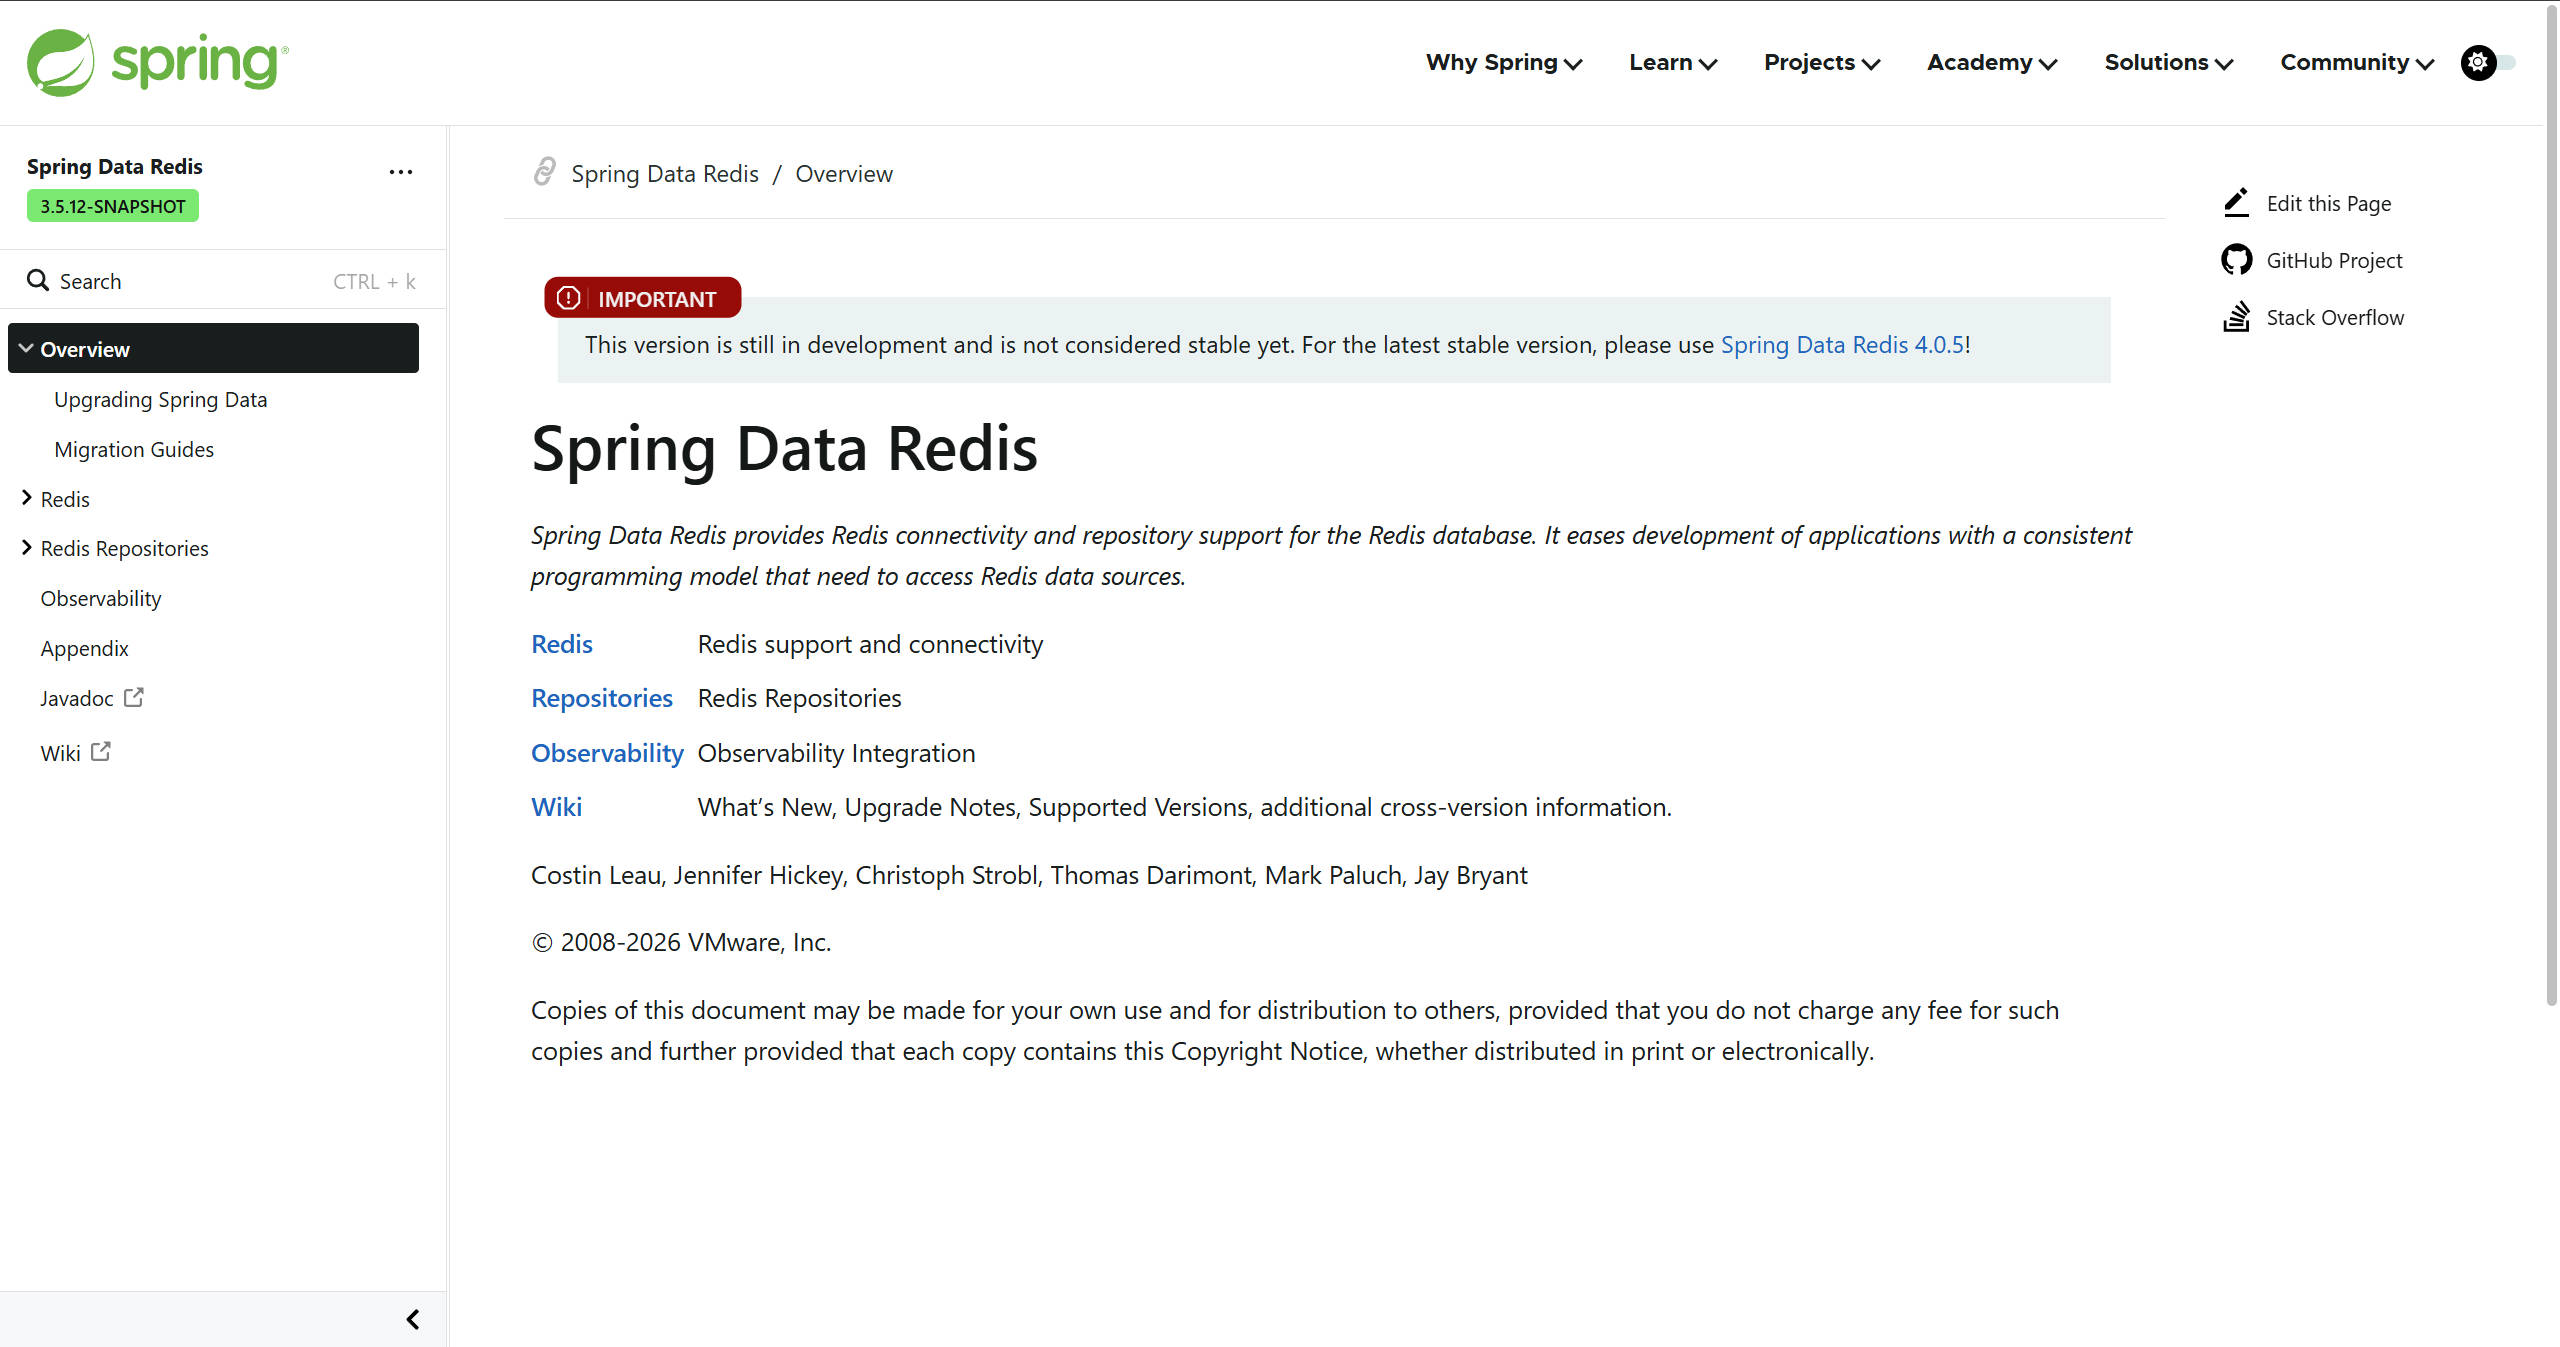This screenshot has height=1347, width=2560.
Task: Click external-link icon beside Javadoc
Action: 134,697
